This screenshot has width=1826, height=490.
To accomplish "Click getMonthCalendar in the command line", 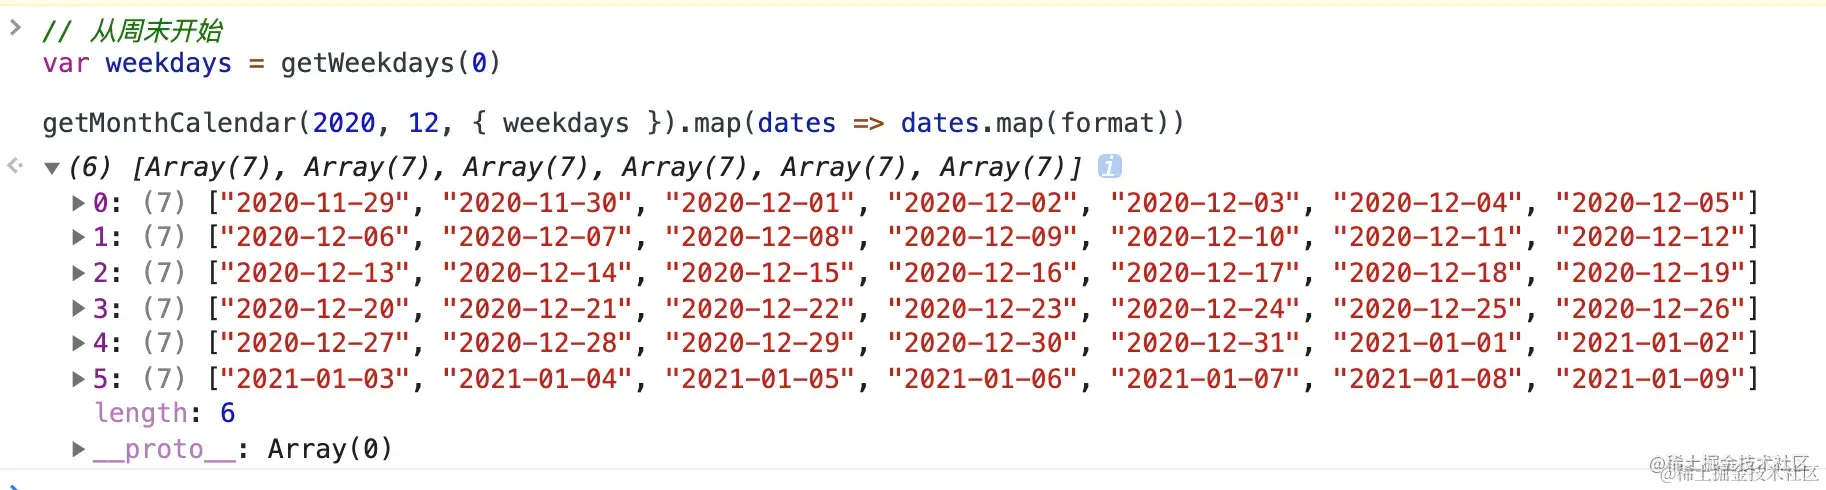I will coord(169,123).
